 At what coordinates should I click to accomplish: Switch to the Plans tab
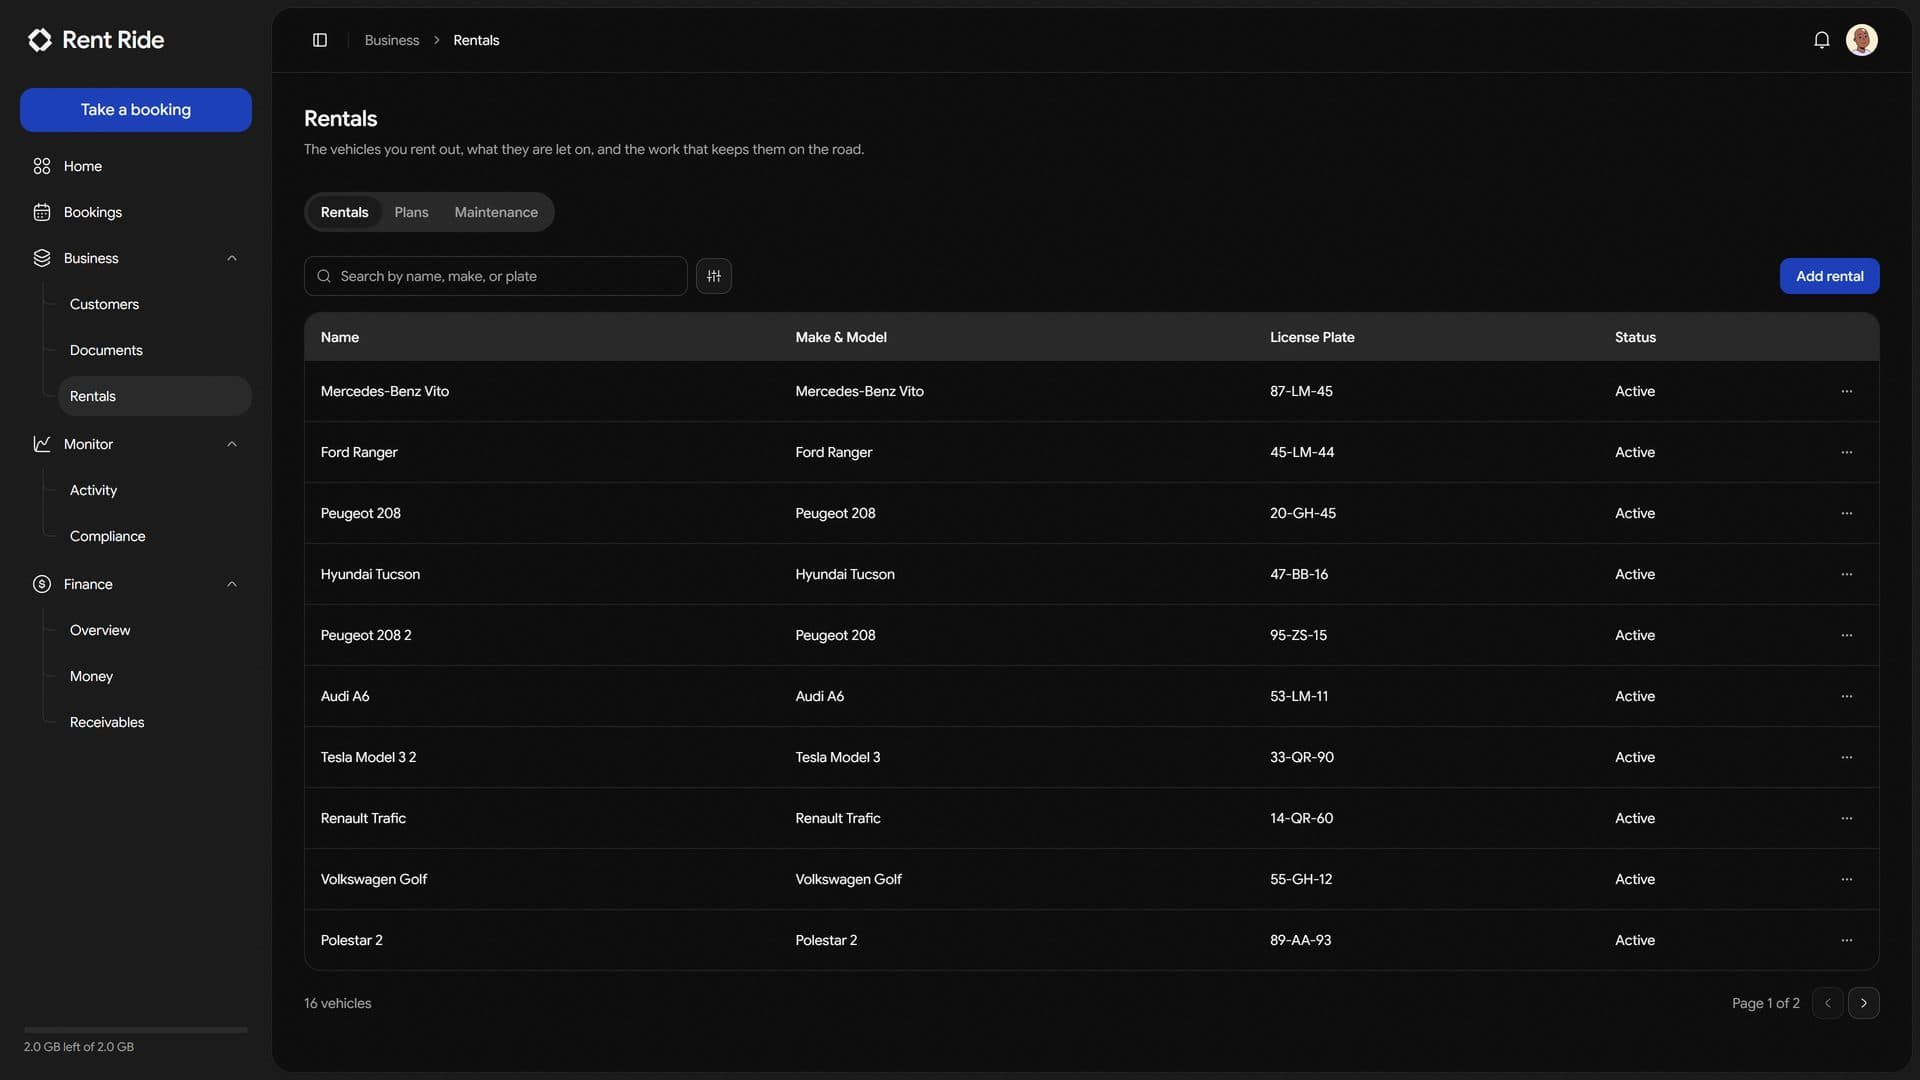pos(411,212)
